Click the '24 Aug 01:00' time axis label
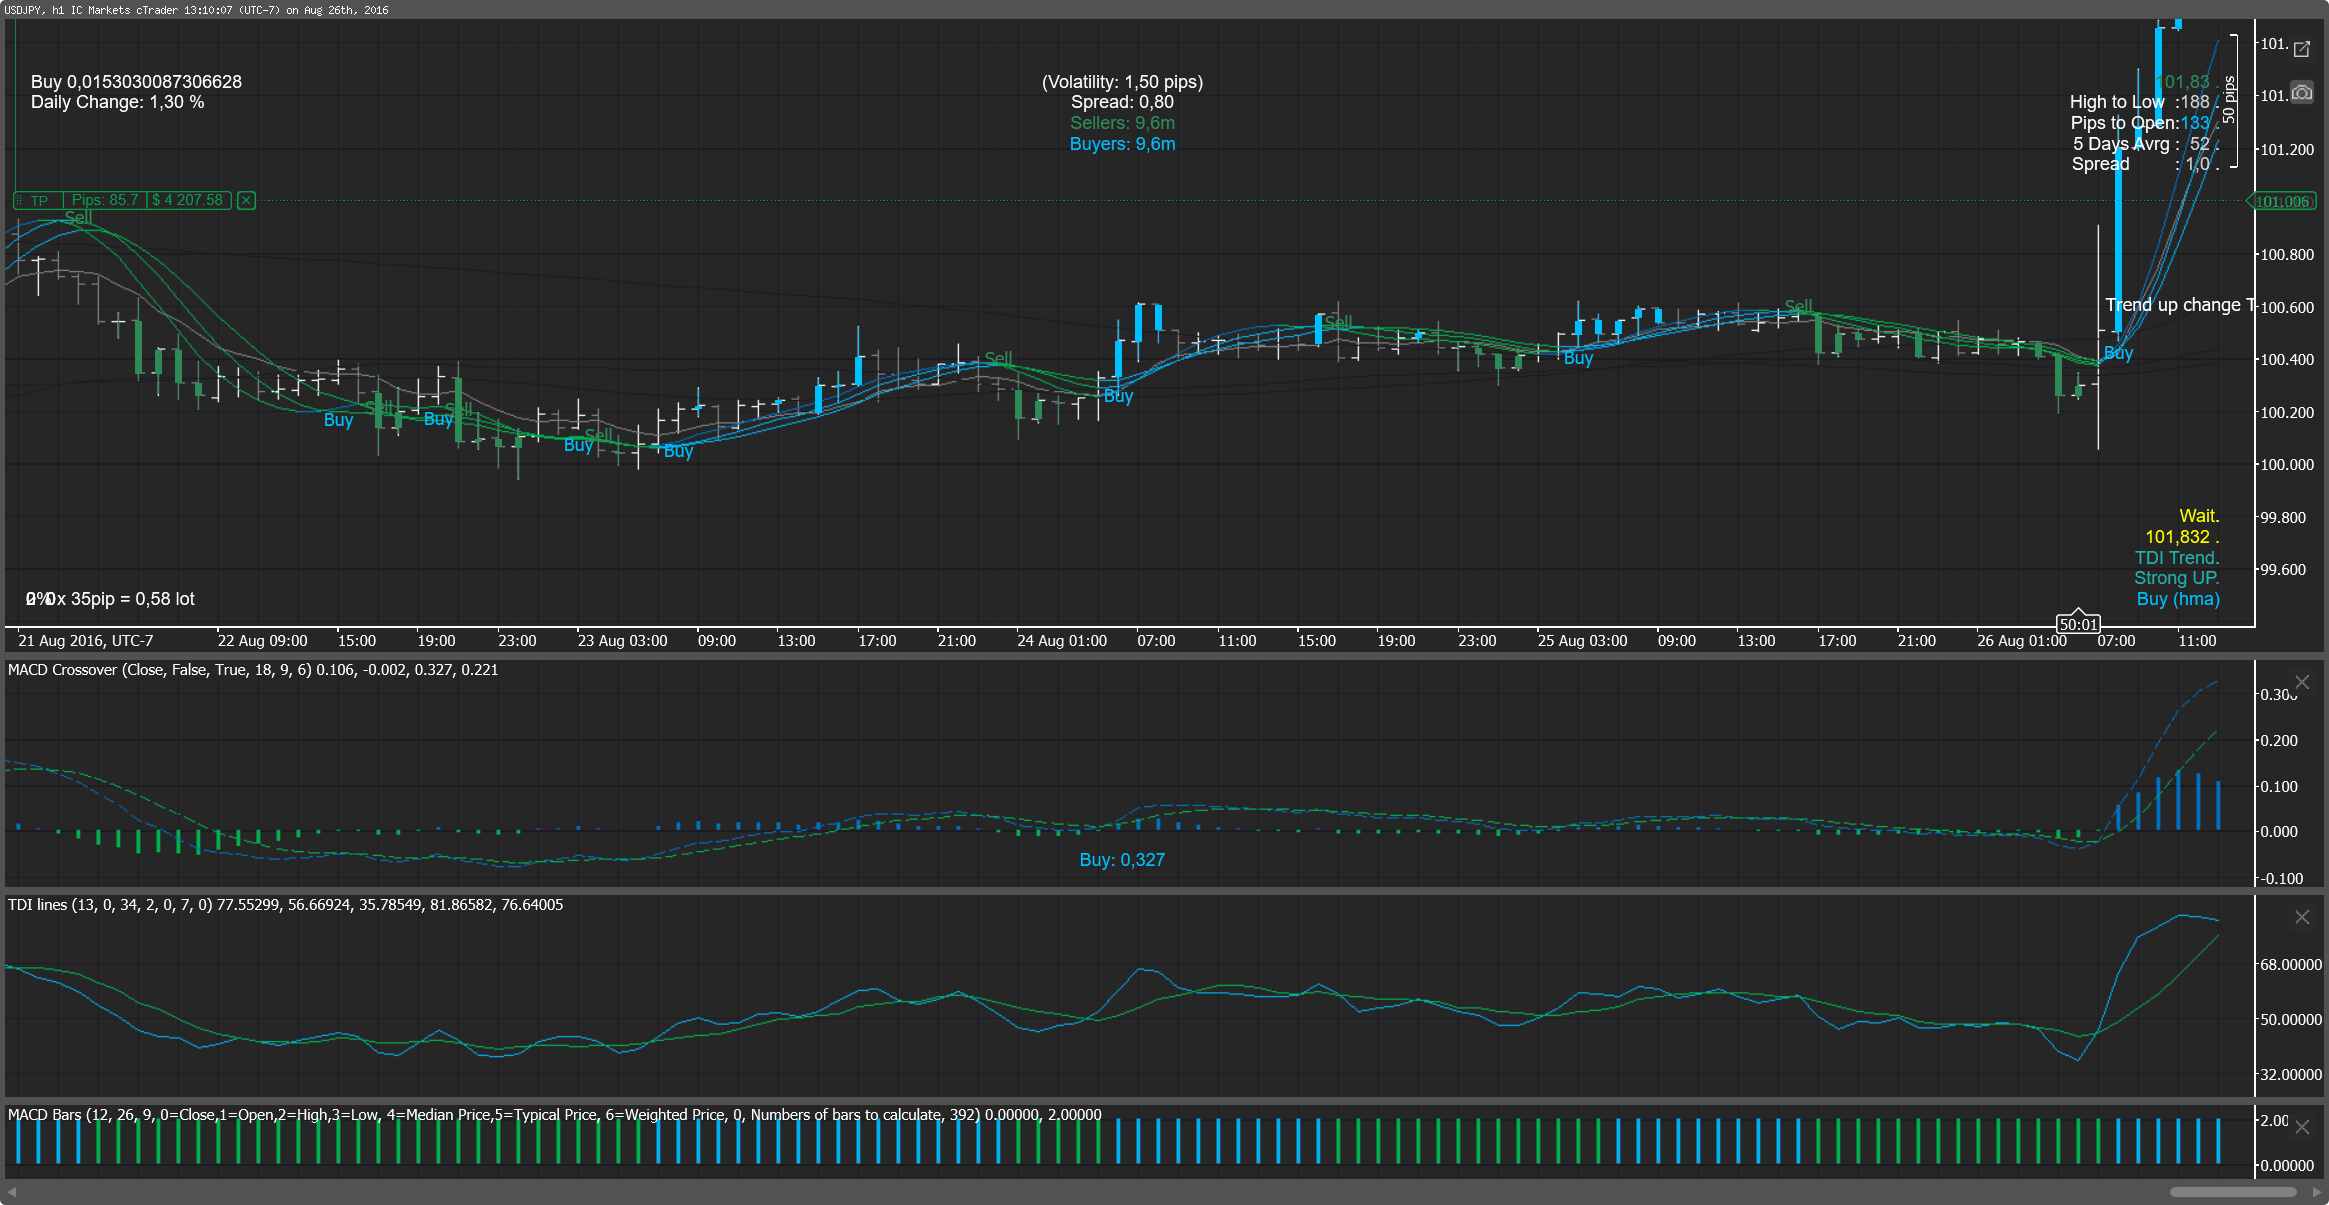 pyautogui.click(x=1061, y=641)
